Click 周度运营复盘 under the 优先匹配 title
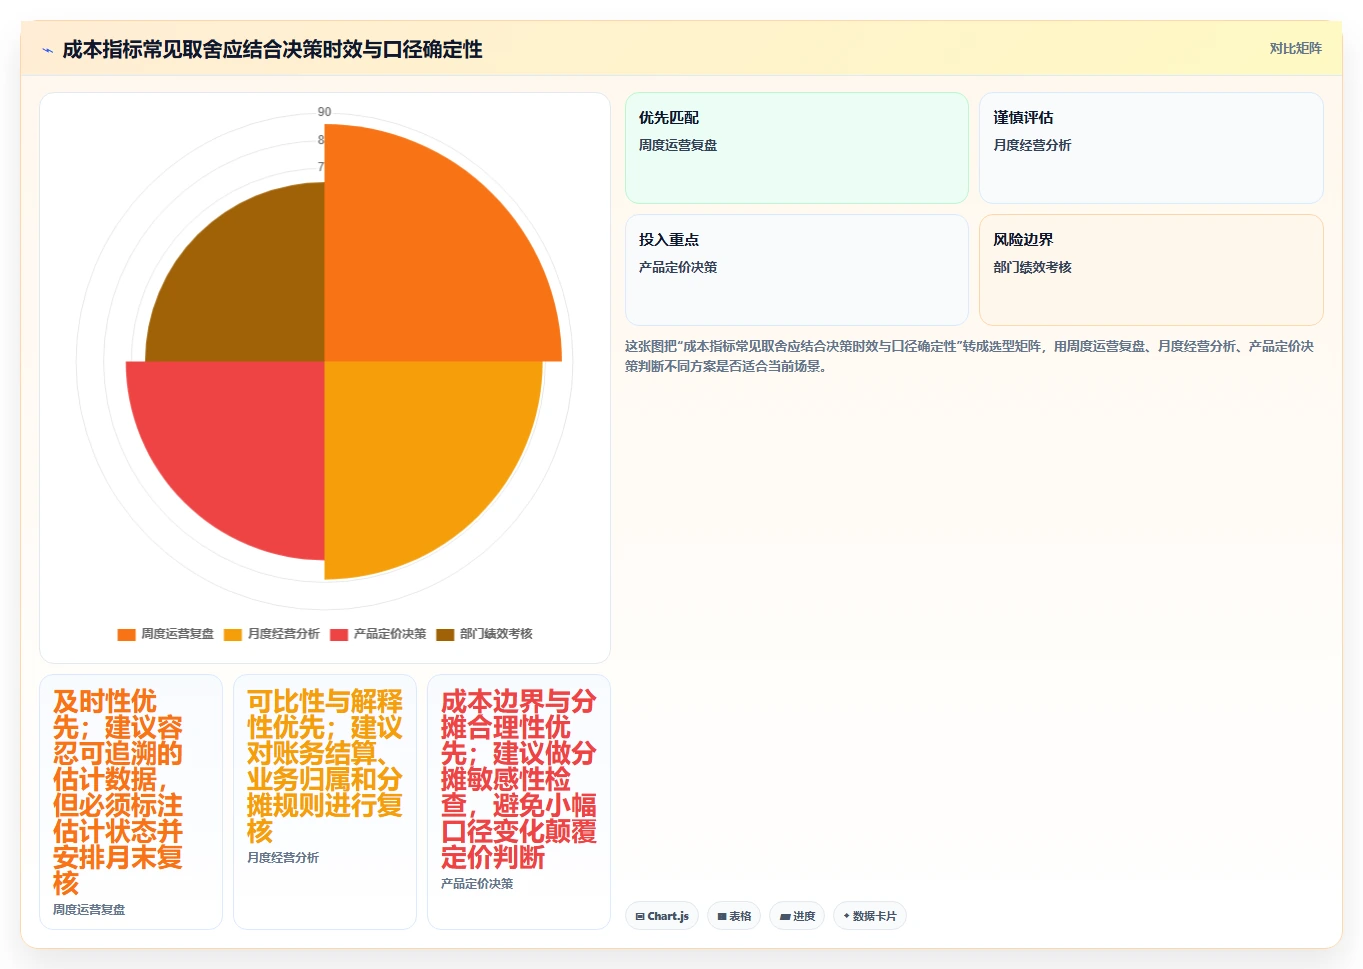1363x969 pixels. click(678, 145)
